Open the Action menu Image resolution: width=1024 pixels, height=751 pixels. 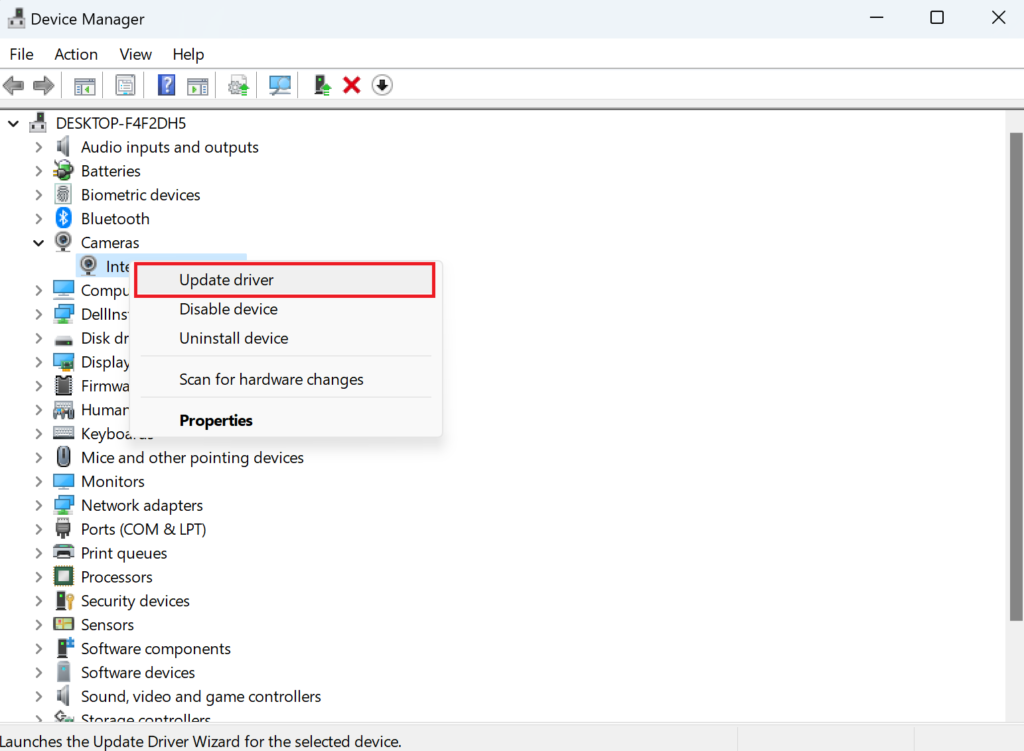[x=76, y=54]
